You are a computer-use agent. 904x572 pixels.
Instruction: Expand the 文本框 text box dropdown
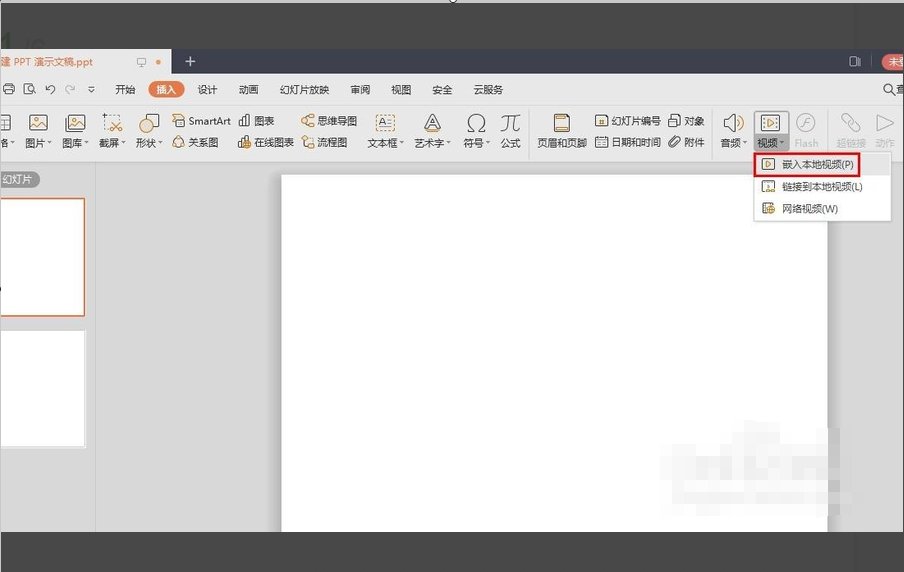pos(384,143)
